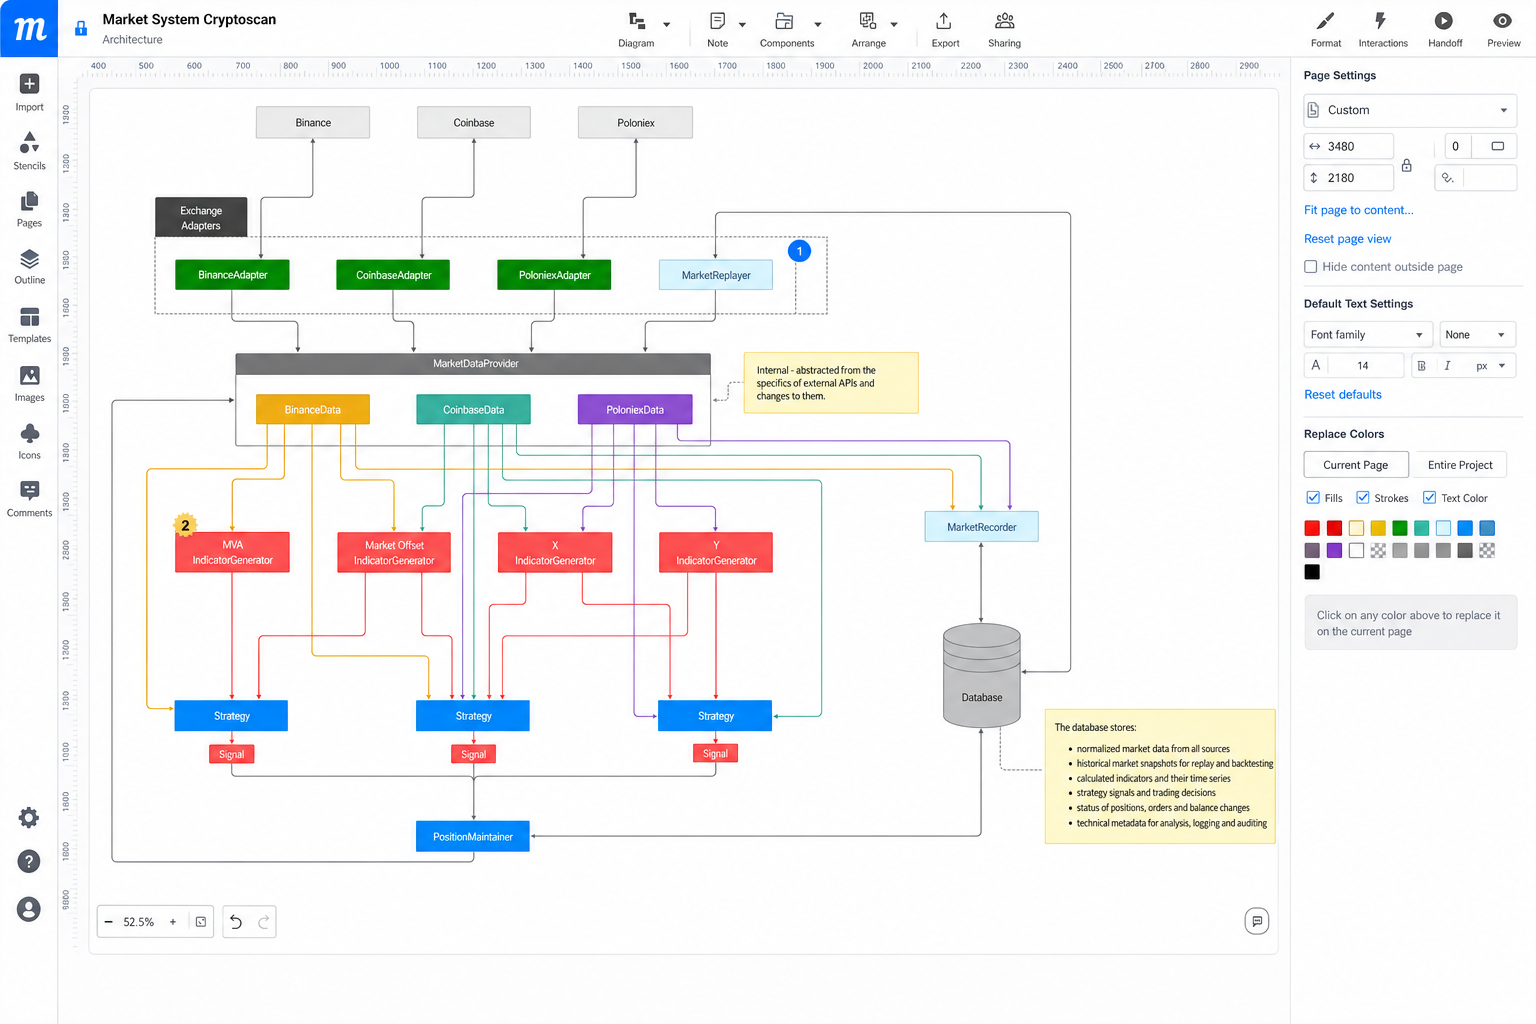Open the Stencils panel
The width and height of the screenshot is (1536, 1024).
pyautogui.click(x=29, y=151)
